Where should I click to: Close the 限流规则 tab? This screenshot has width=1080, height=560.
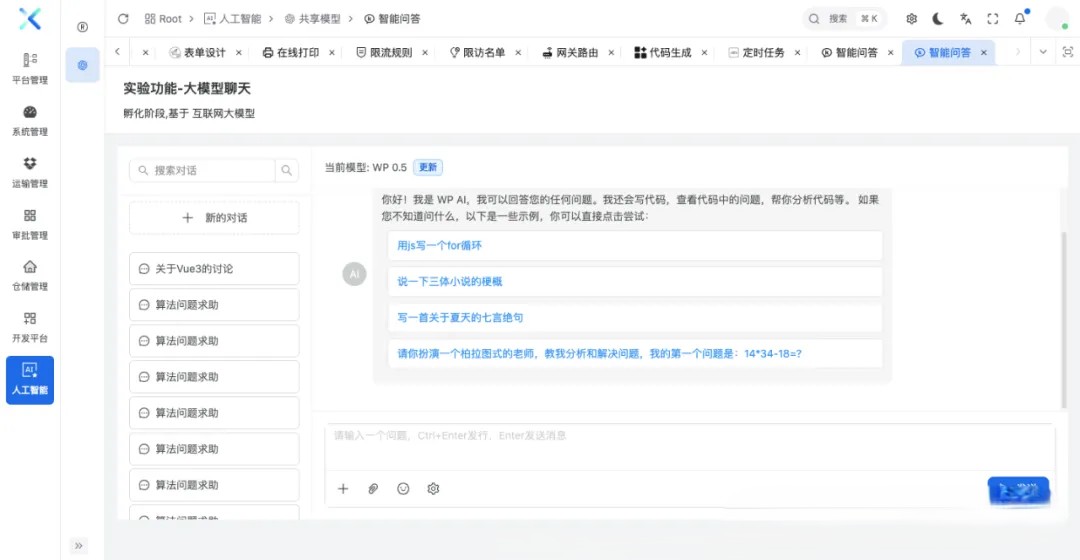[x=425, y=52]
